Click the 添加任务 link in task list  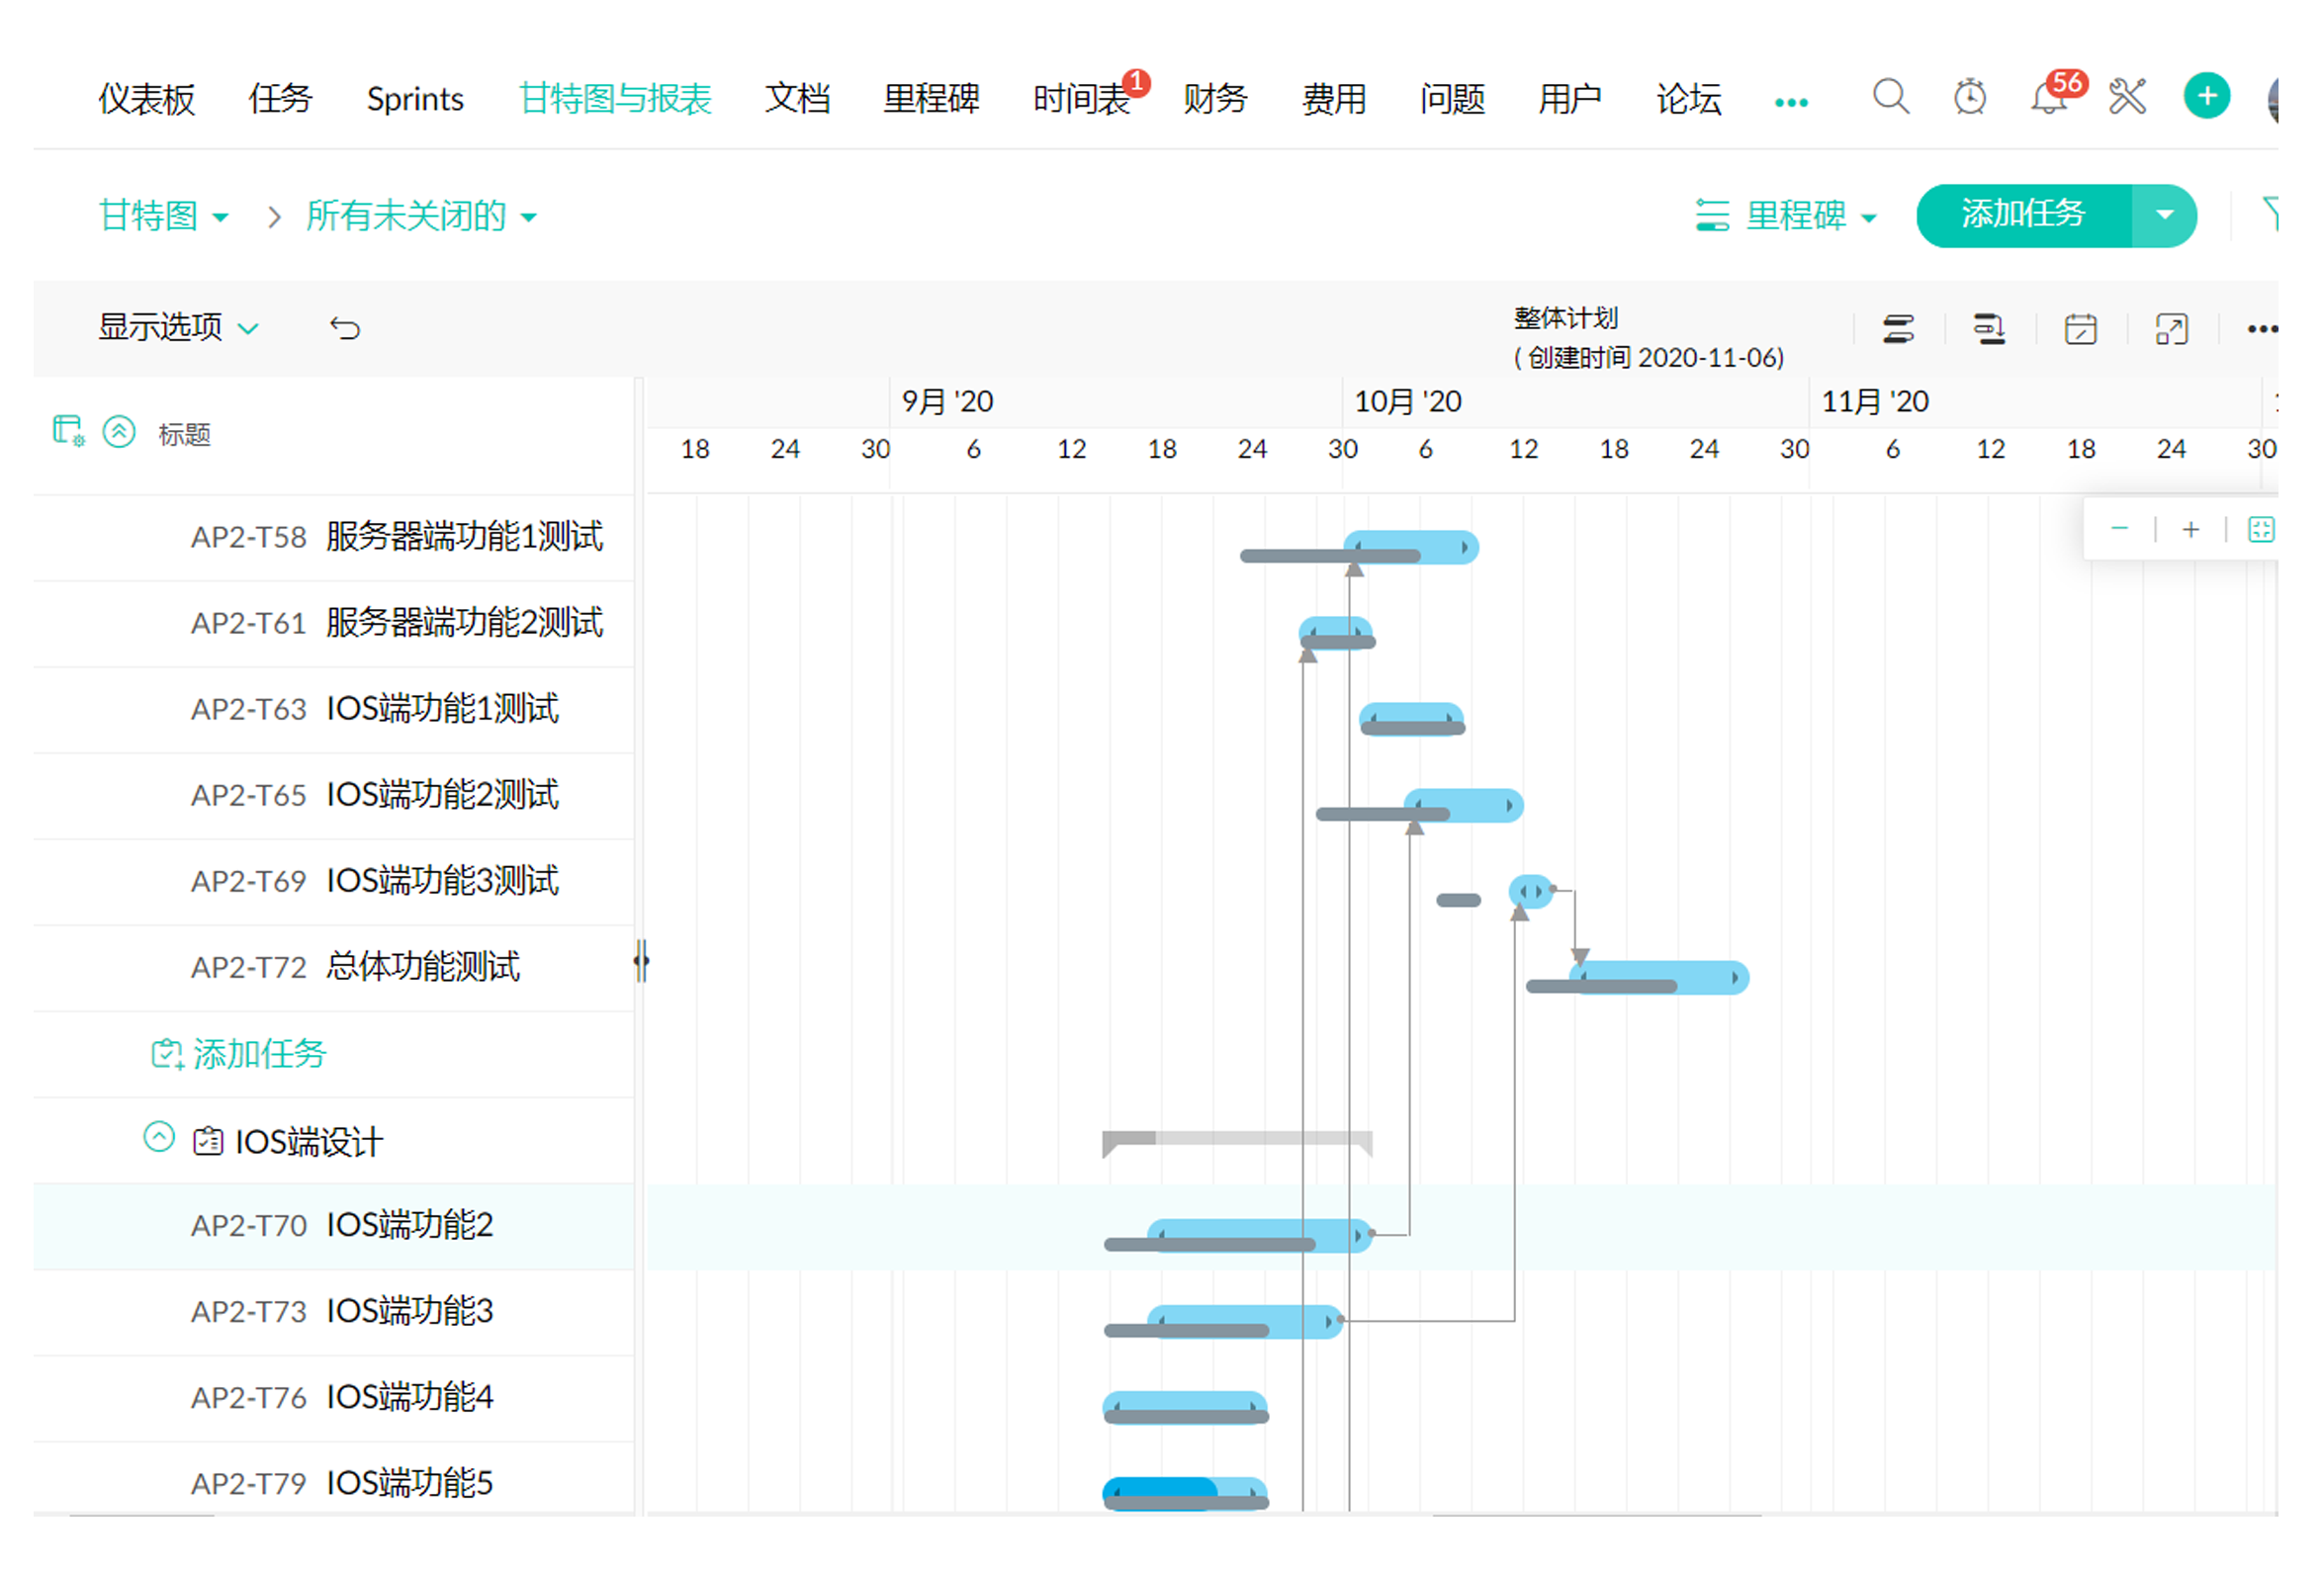(258, 1054)
